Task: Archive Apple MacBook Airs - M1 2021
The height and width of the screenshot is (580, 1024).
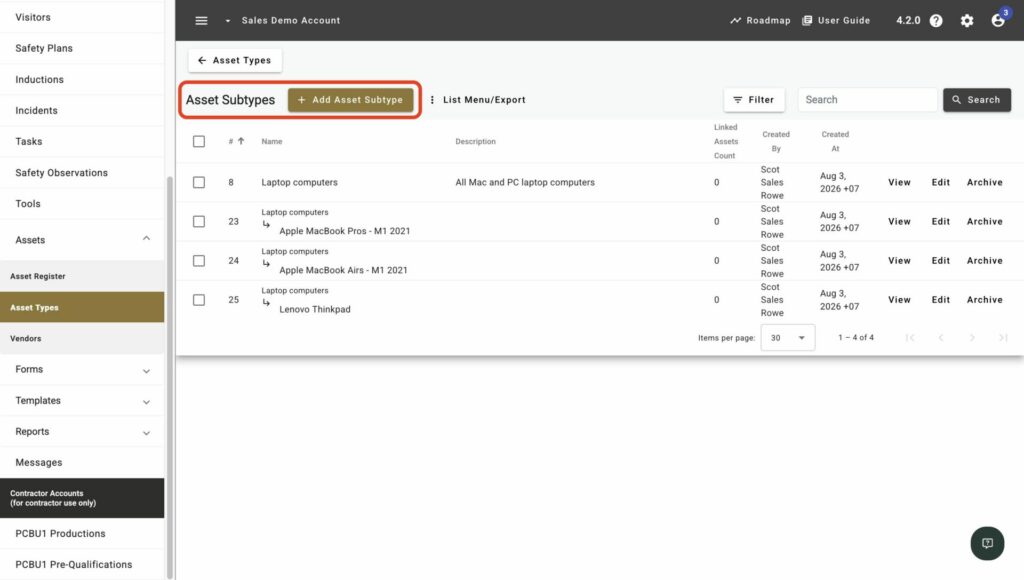Action: [984, 261]
